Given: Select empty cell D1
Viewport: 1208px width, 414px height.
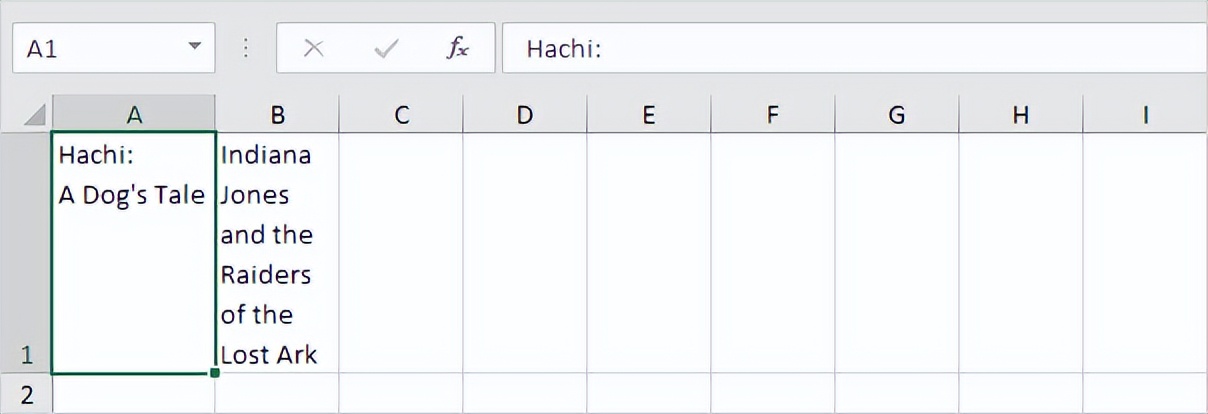Looking at the screenshot, I should tap(525, 254).
